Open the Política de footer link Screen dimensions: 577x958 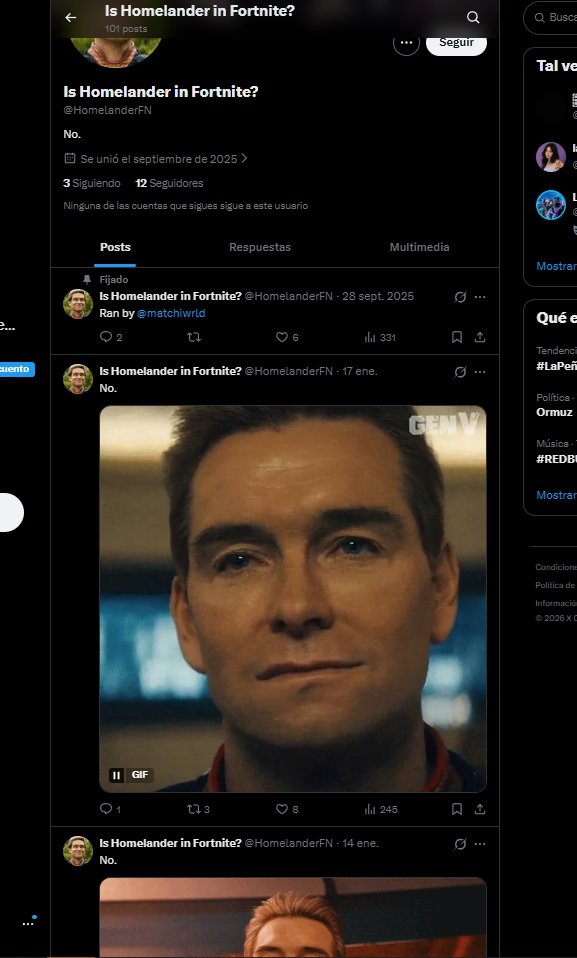point(555,585)
